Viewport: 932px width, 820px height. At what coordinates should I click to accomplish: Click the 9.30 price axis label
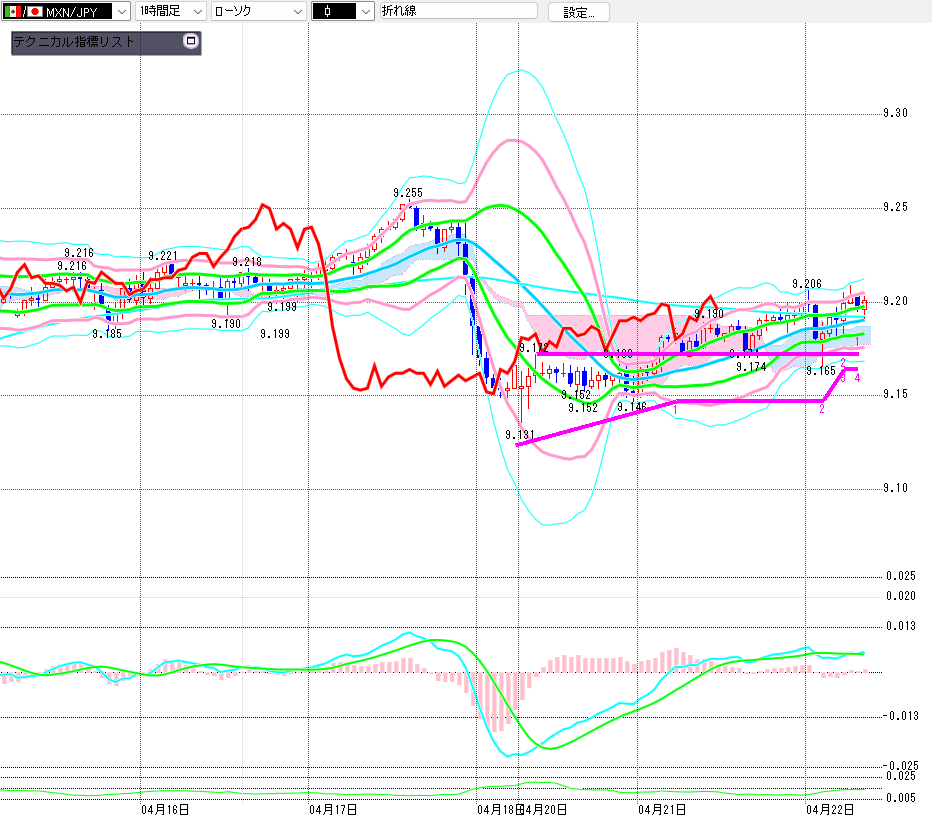(895, 114)
